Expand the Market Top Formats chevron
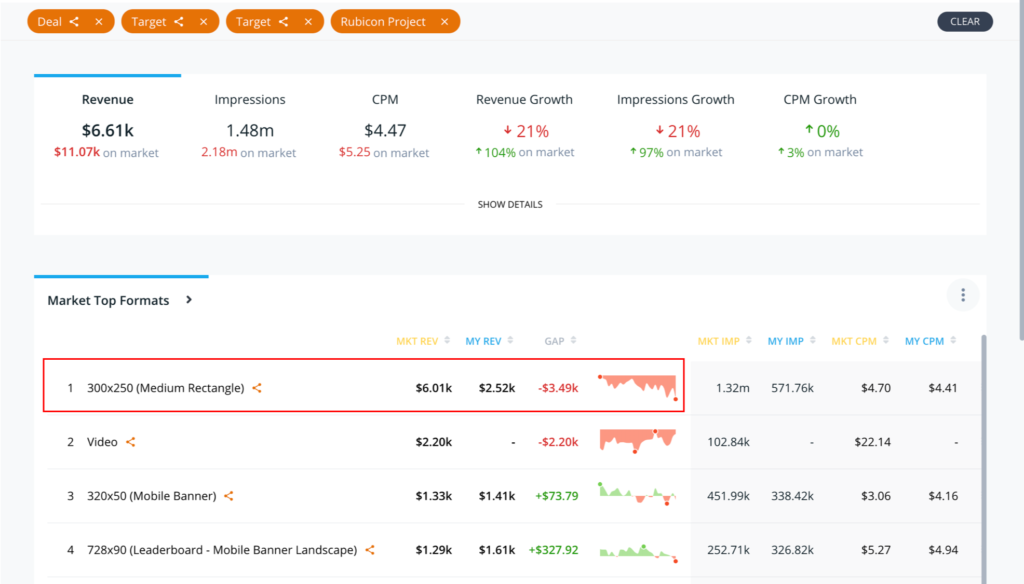 coord(189,300)
